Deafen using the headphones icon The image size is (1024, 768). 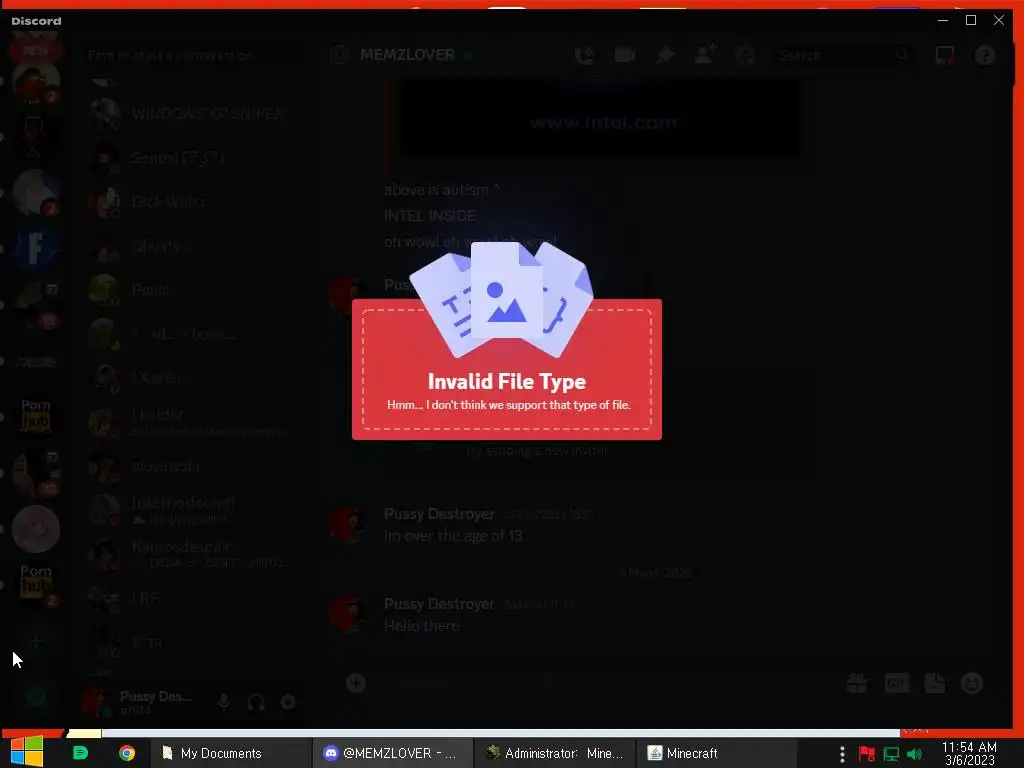click(255, 703)
